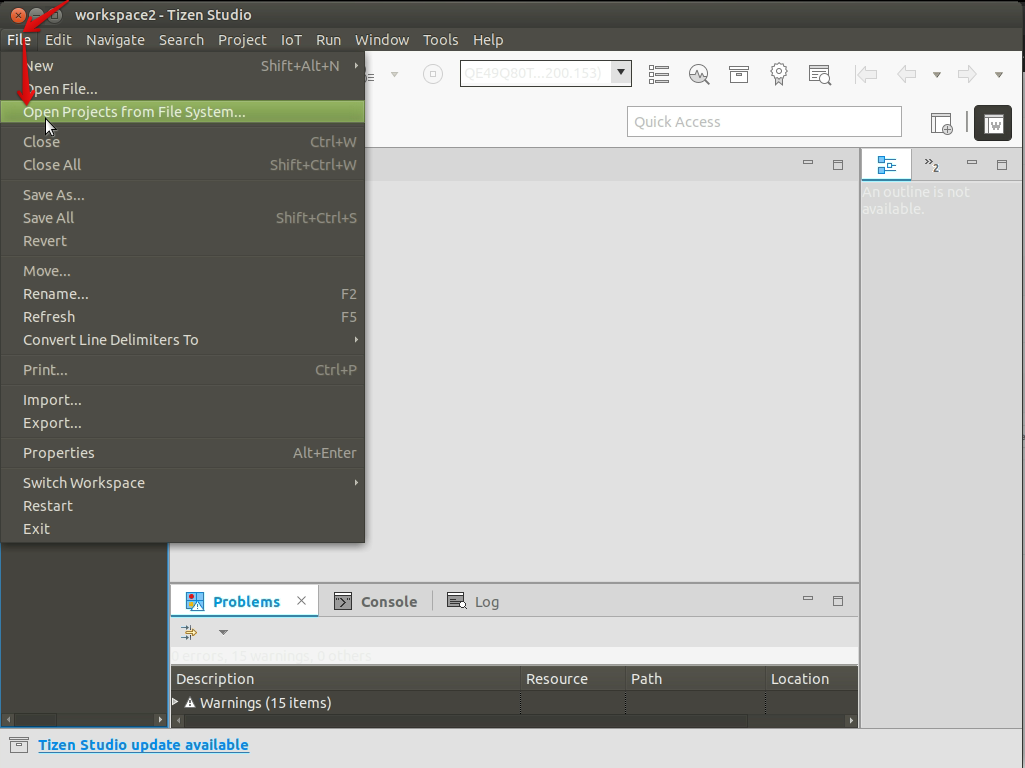Viewport: 1025px width, 768px height.
Task: Open forward history dropdown arrow
Action: [x=999, y=75]
